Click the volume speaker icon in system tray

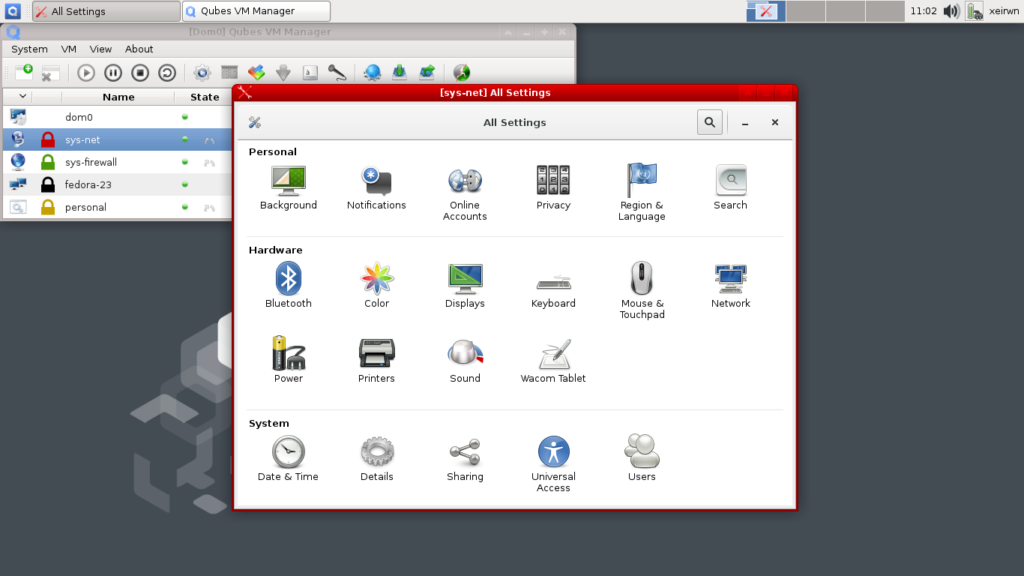tap(951, 11)
